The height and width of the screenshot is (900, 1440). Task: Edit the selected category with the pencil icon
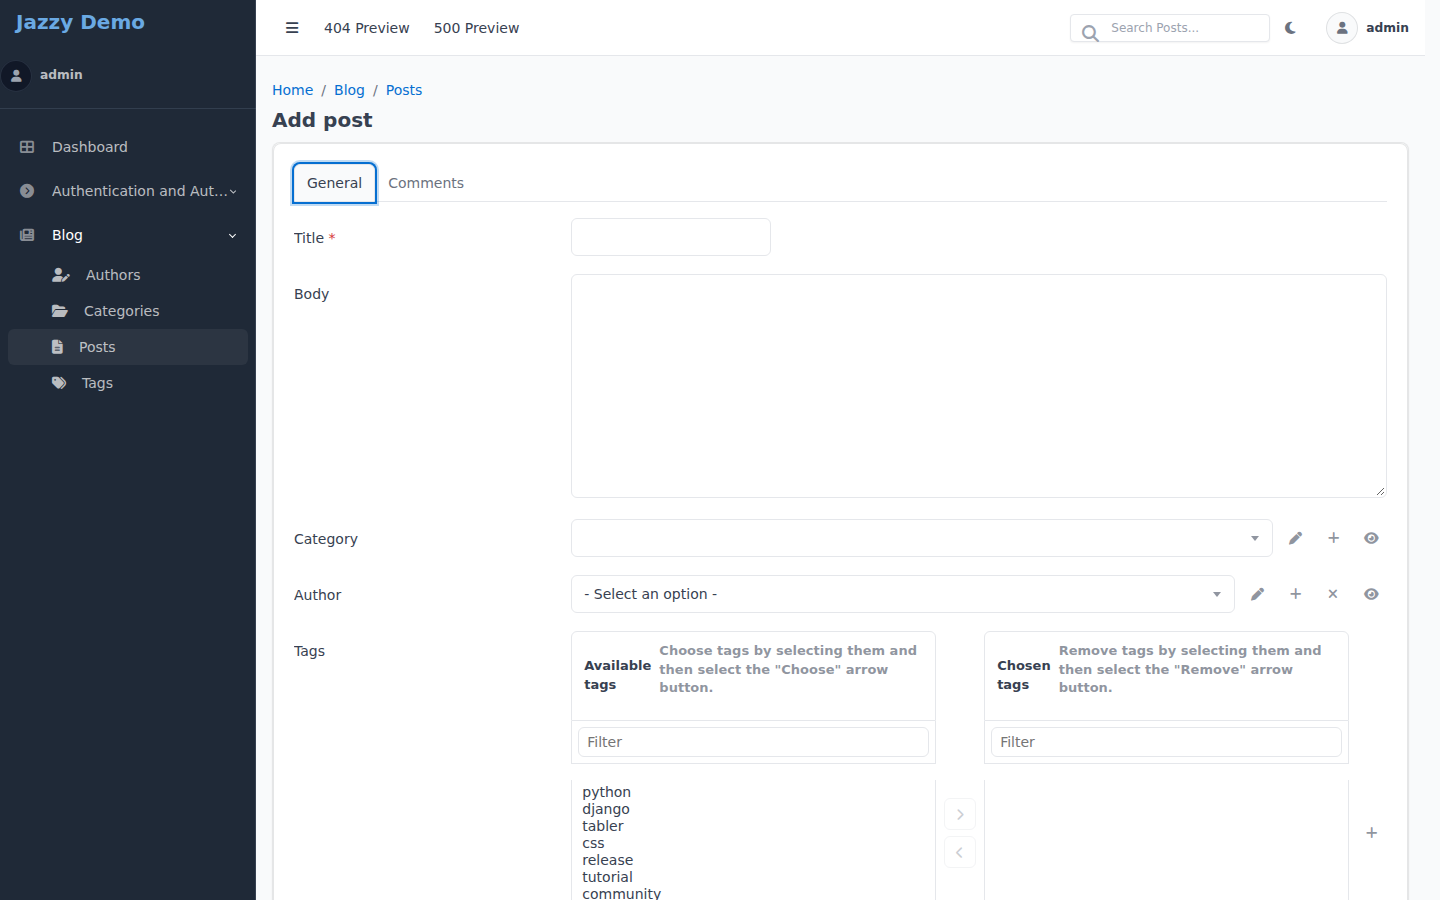point(1296,538)
